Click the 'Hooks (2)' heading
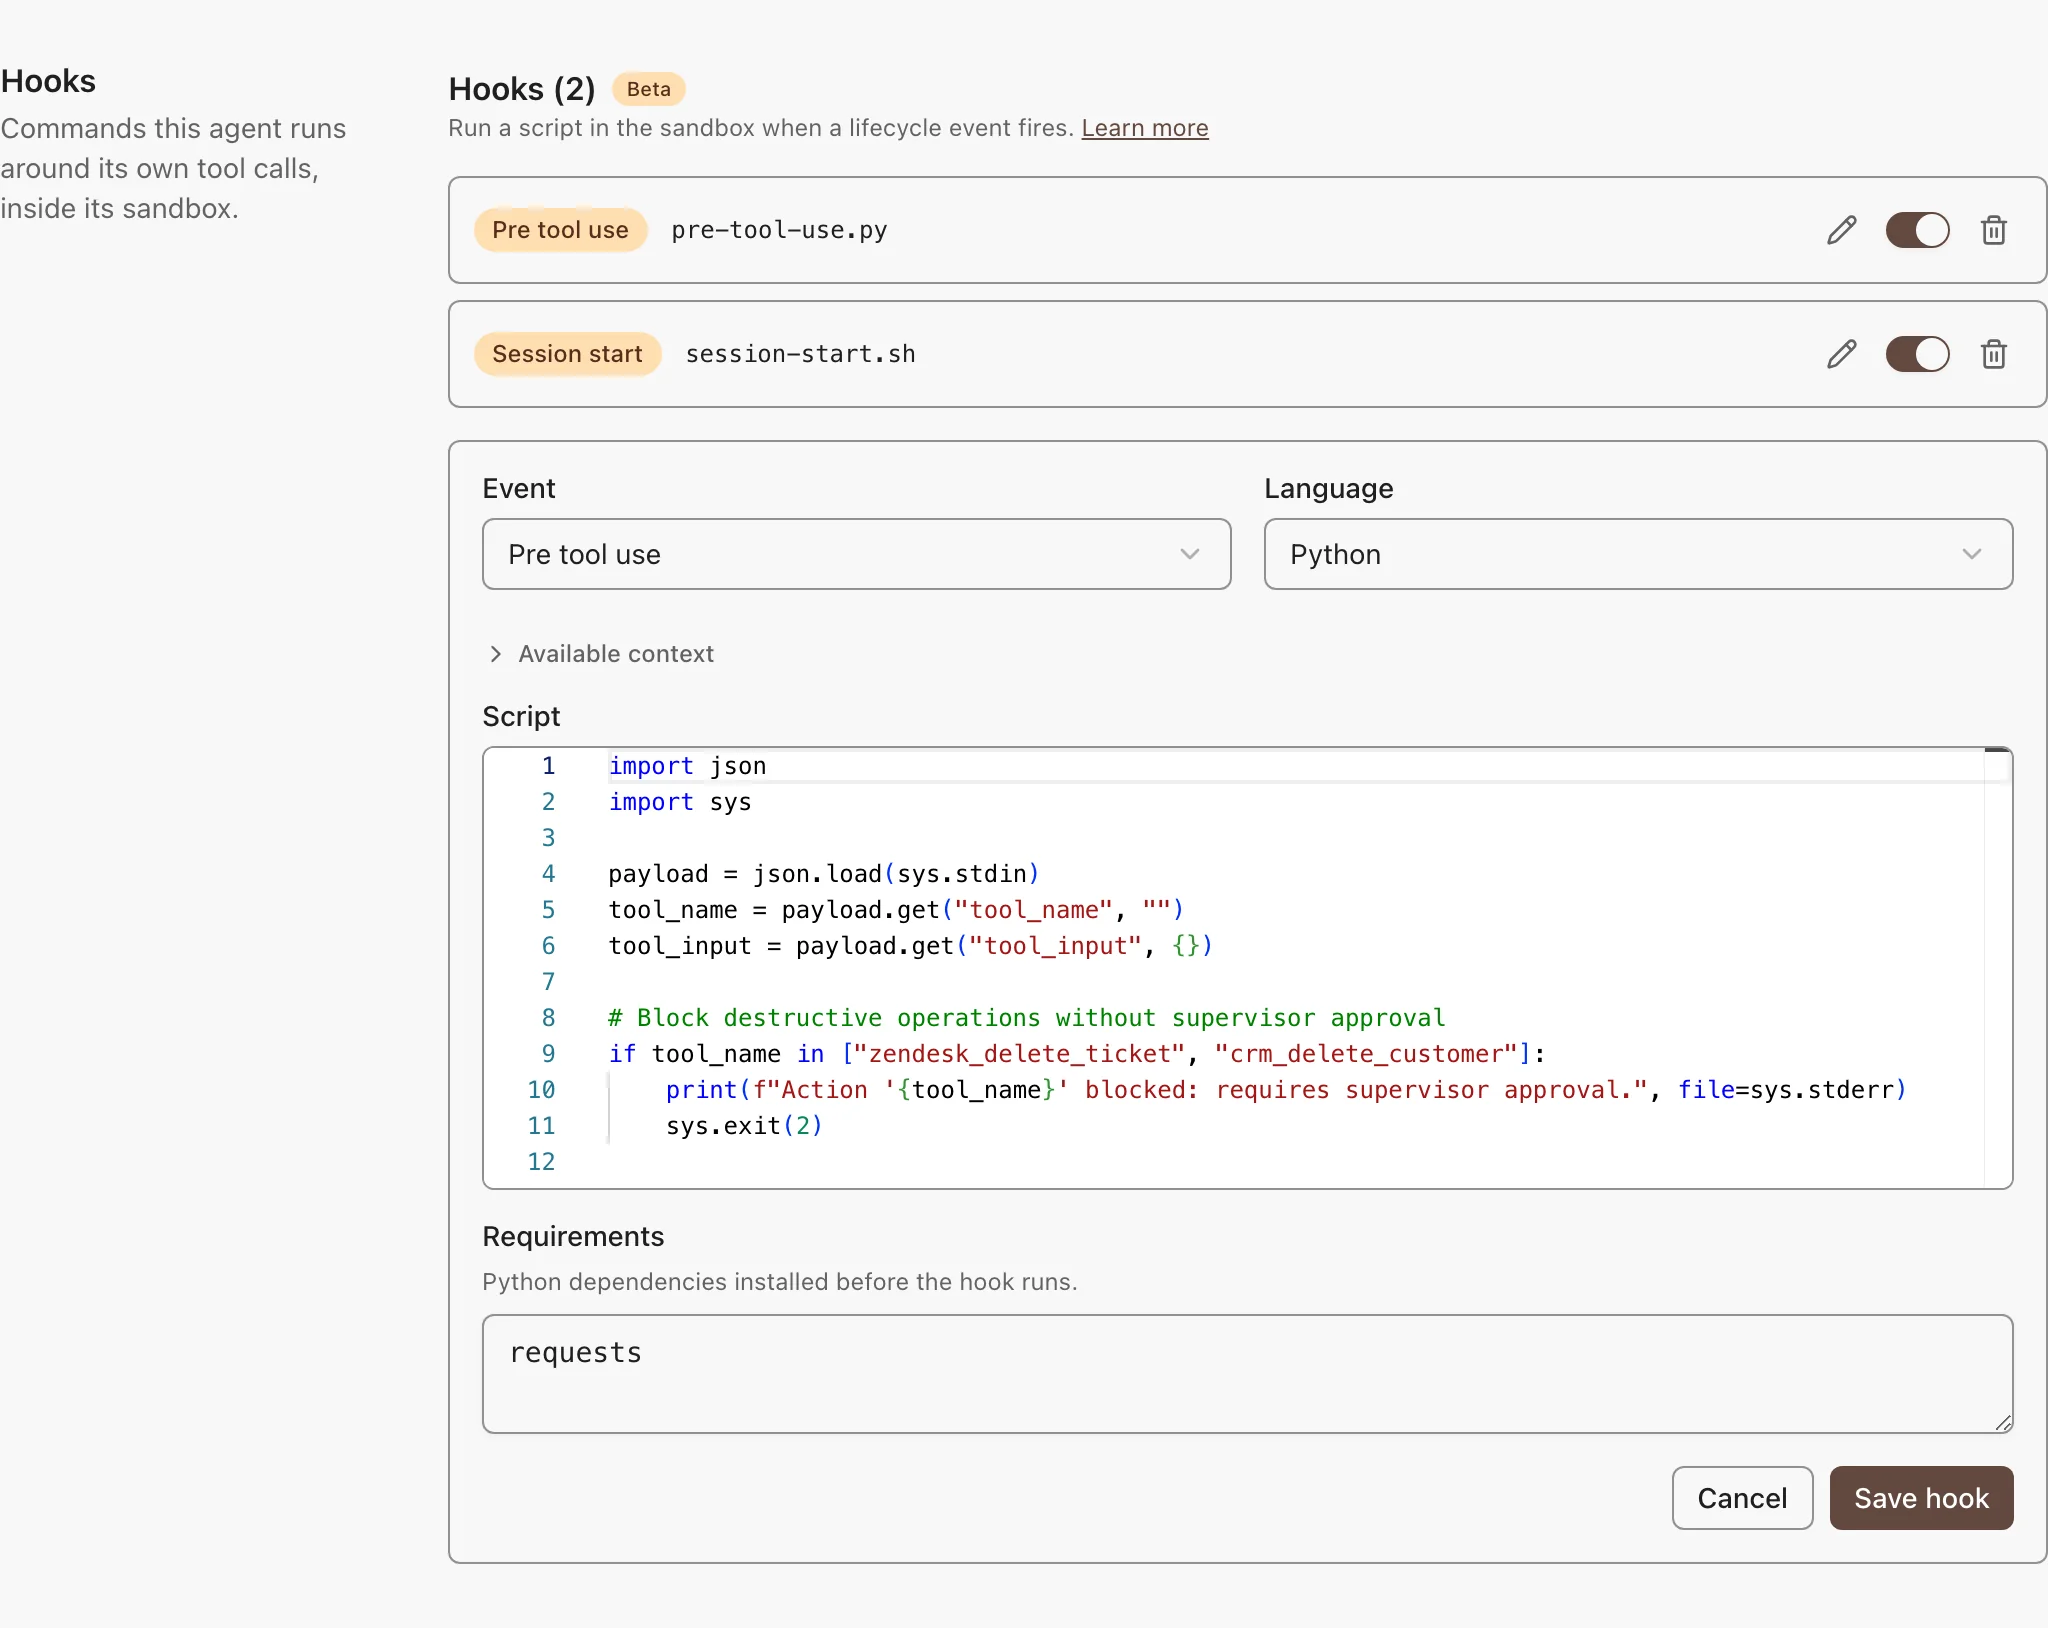Screen dimensions: 2048x1628 coord(522,89)
